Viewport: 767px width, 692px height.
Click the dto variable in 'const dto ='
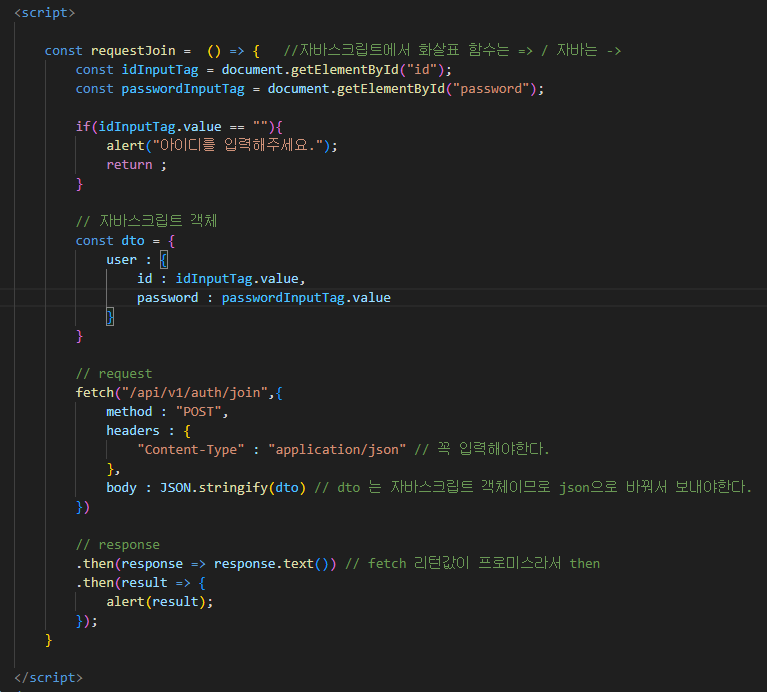pyautogui.click(x=133, y=241)
